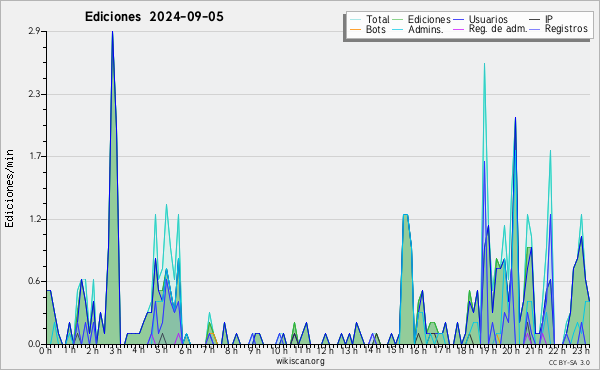Click the '7 h' x-axis label
This screenshot has height=370, width=600.
209,351
